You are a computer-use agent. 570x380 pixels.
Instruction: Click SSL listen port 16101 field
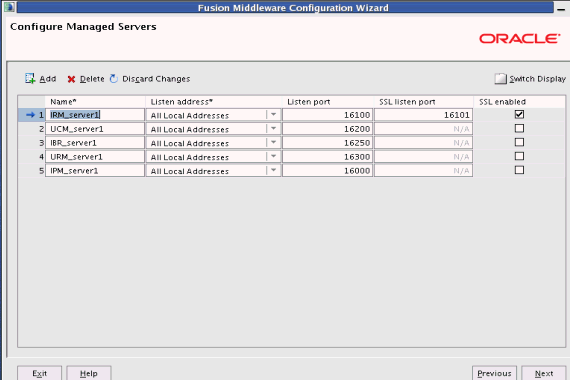(424, 115)
